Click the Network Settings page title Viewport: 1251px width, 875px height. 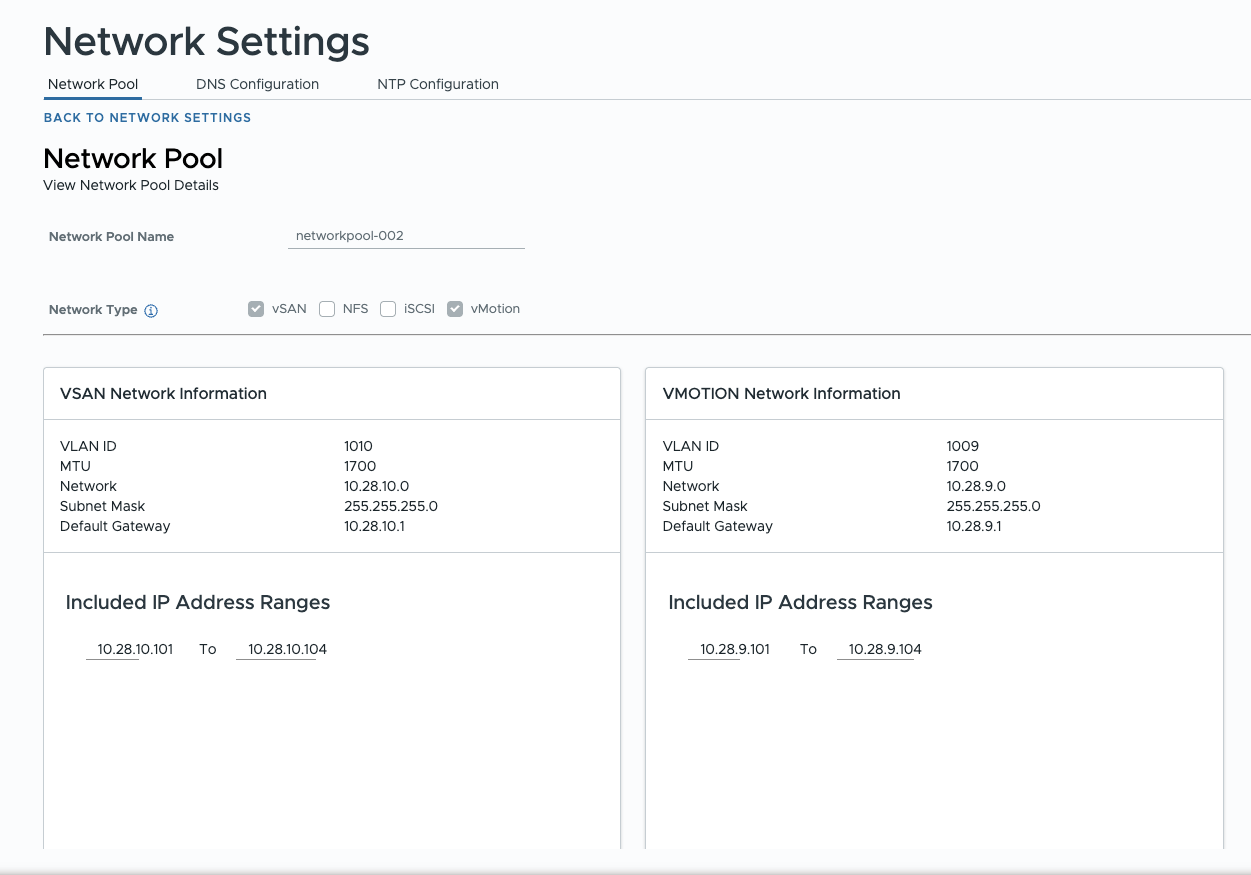coord(205,41)
